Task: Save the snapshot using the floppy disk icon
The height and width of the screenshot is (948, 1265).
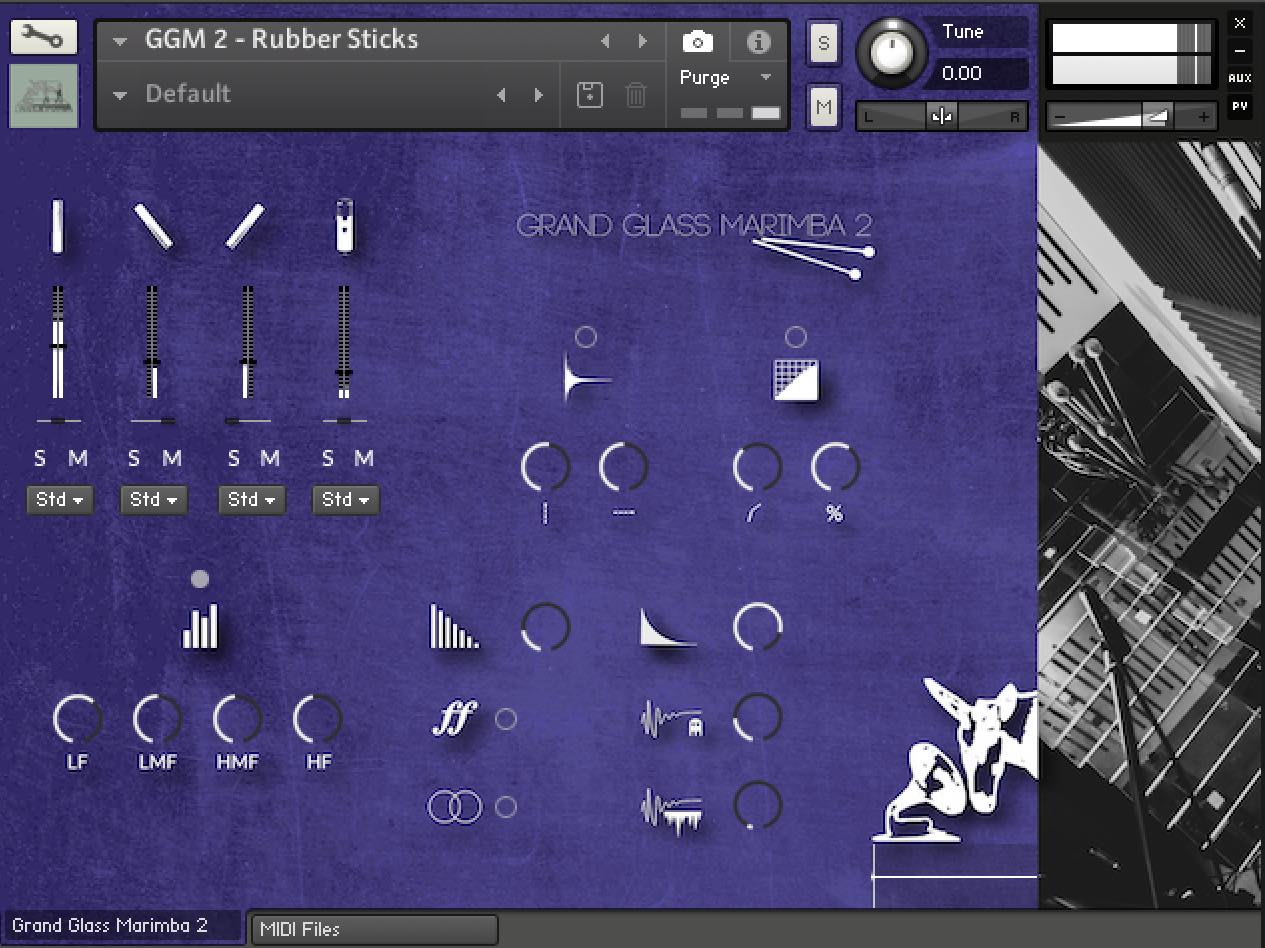Action: tap(590, 95)
